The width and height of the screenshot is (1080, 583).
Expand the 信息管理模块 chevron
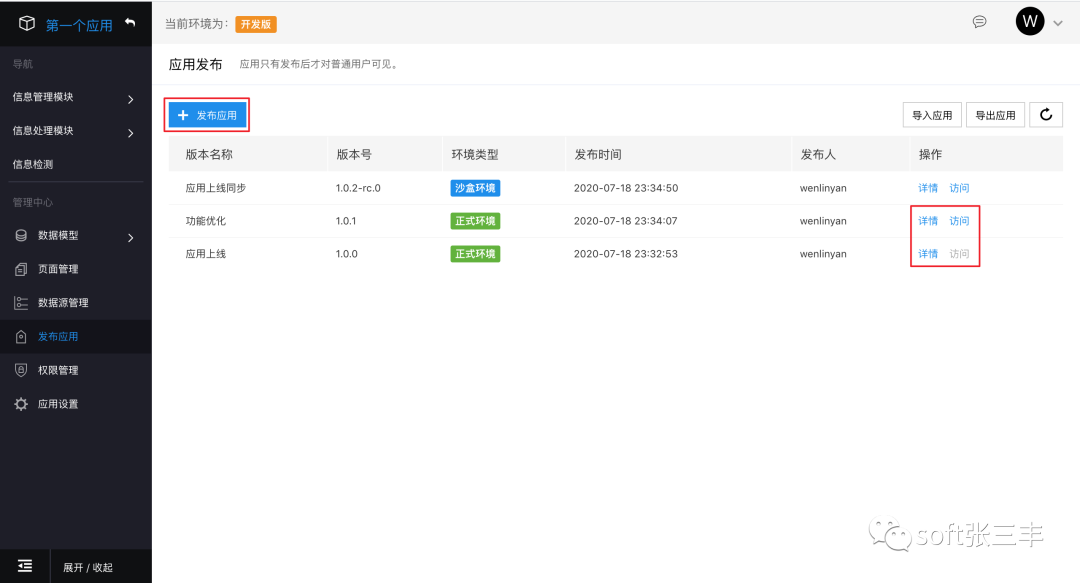click(131, 99)
